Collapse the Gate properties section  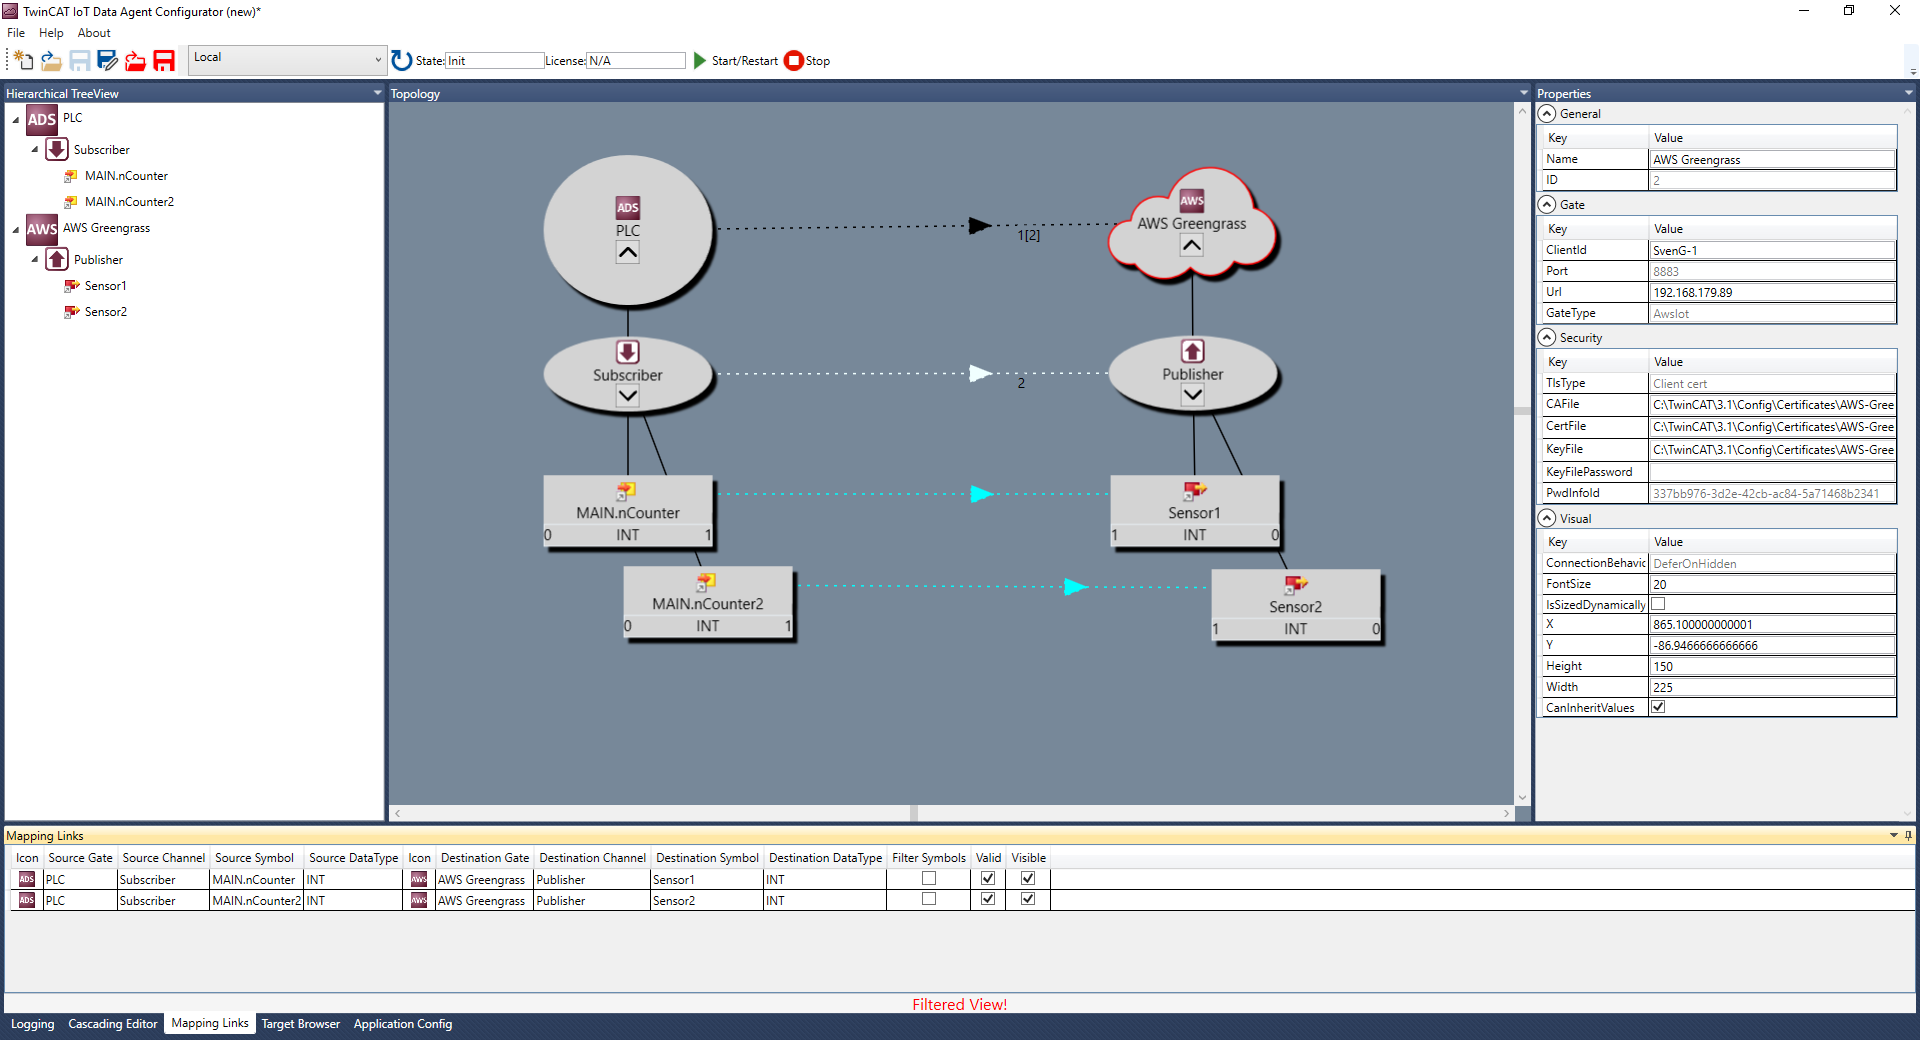pyautogui.click(x=1547, y=205)
